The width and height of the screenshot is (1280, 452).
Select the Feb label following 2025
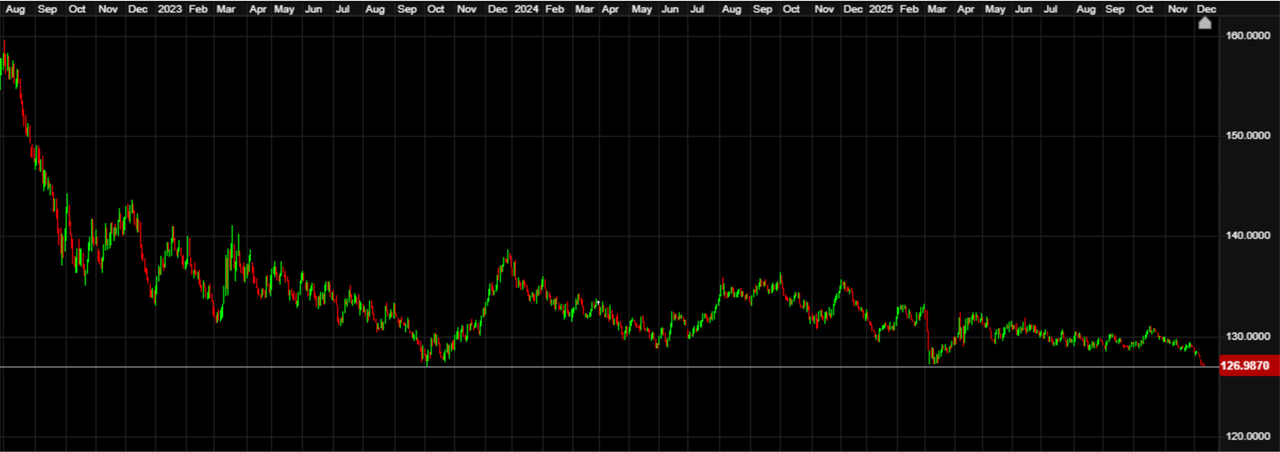click(x=909, y=8)
